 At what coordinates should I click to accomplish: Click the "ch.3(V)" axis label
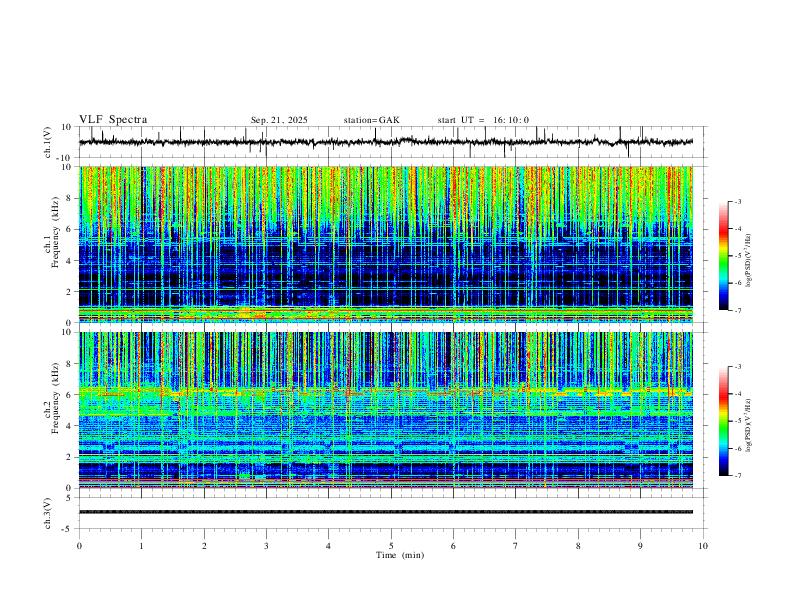(48, 513)
